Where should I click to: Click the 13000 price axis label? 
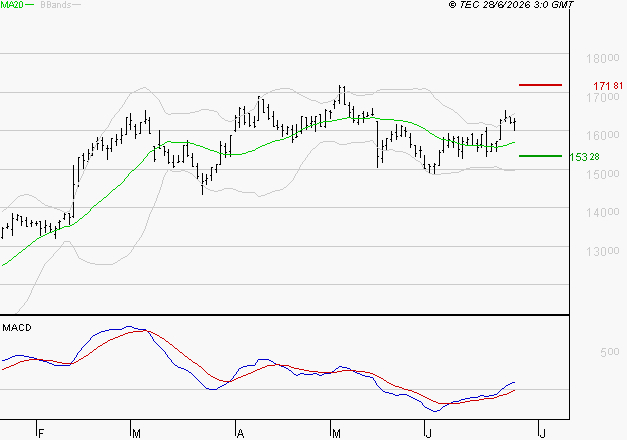point(603,251)
